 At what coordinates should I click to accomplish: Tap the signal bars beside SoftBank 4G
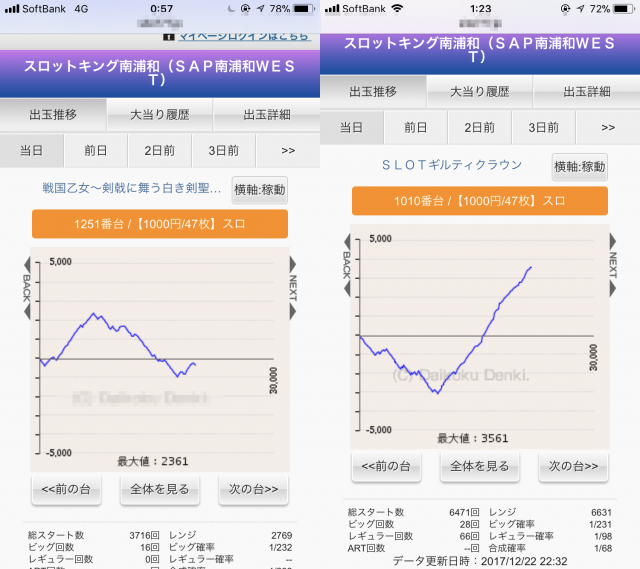pyautogui.click(x=12, y=8)
